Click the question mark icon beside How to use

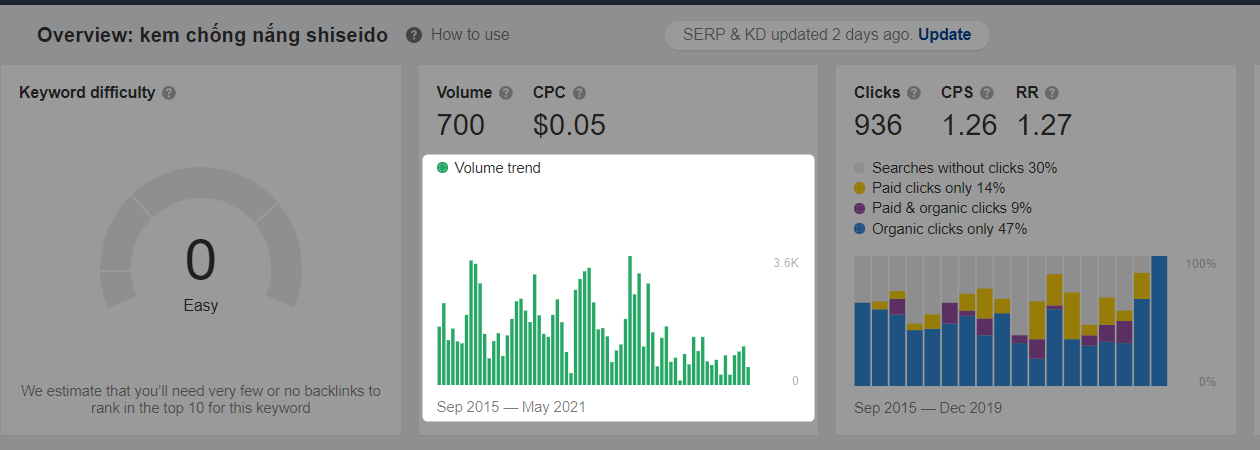414,35
